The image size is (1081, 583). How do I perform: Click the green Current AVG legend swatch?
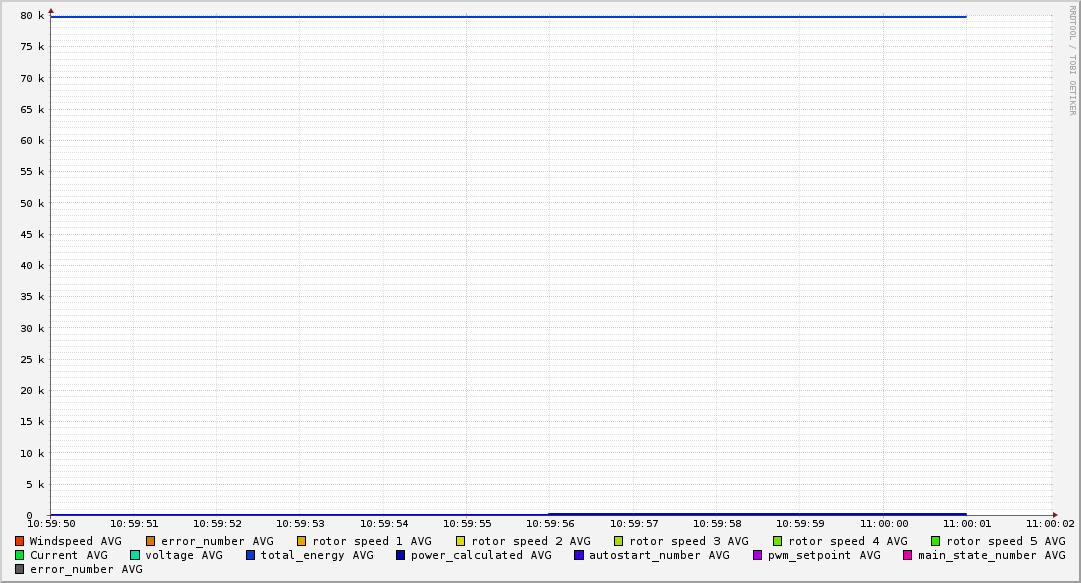point(19,555)
